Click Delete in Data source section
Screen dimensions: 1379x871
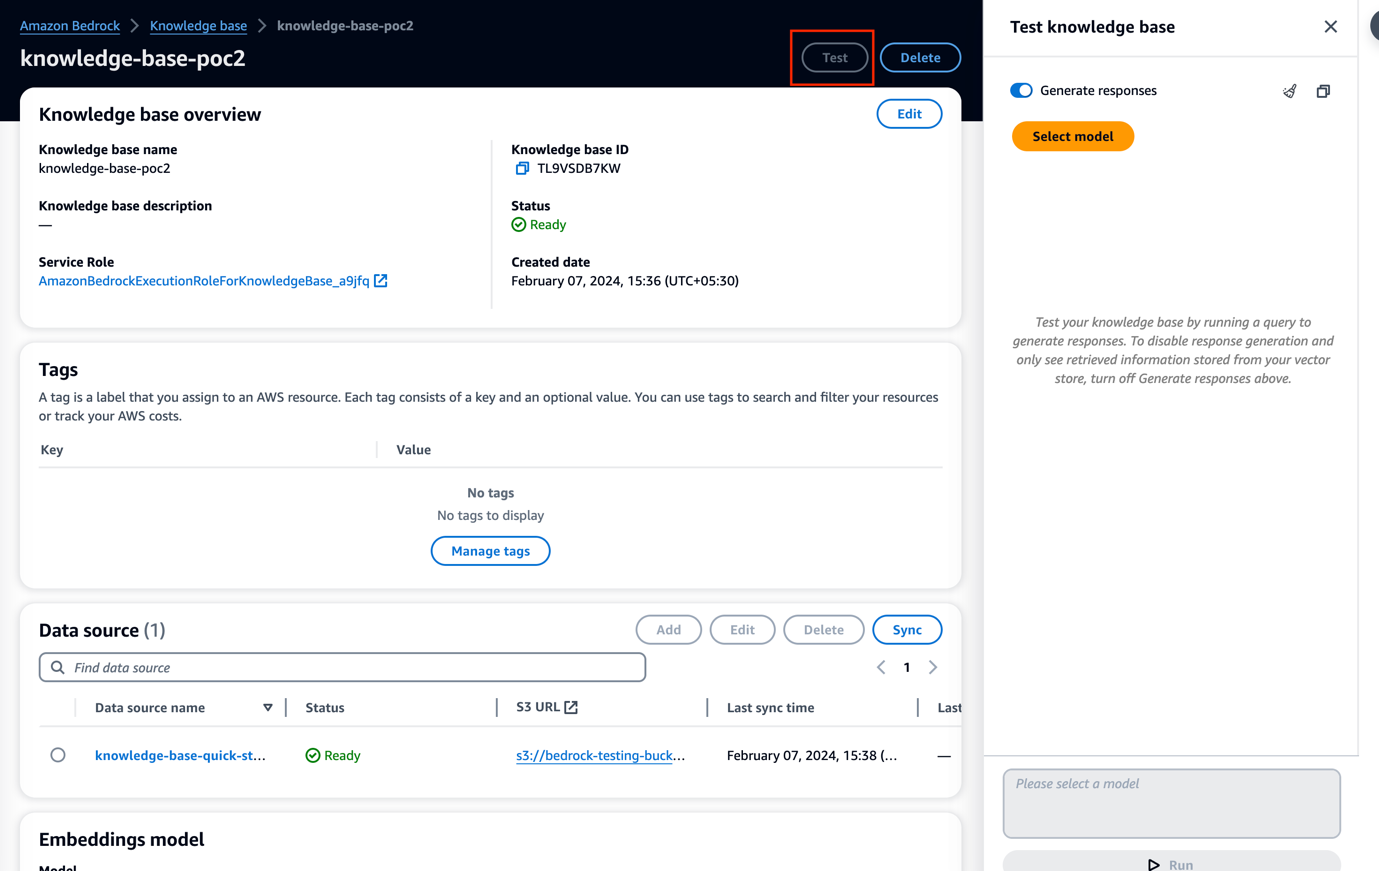coord(824,630)
